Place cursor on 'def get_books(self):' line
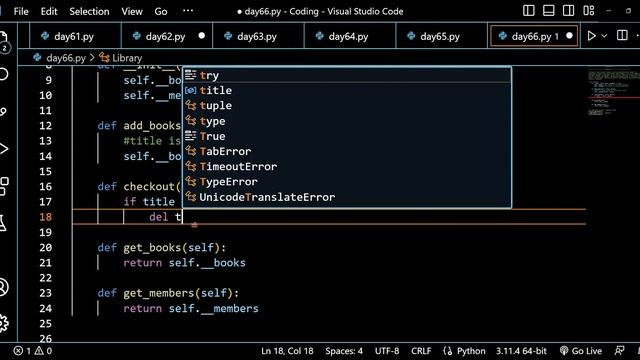 162,248
